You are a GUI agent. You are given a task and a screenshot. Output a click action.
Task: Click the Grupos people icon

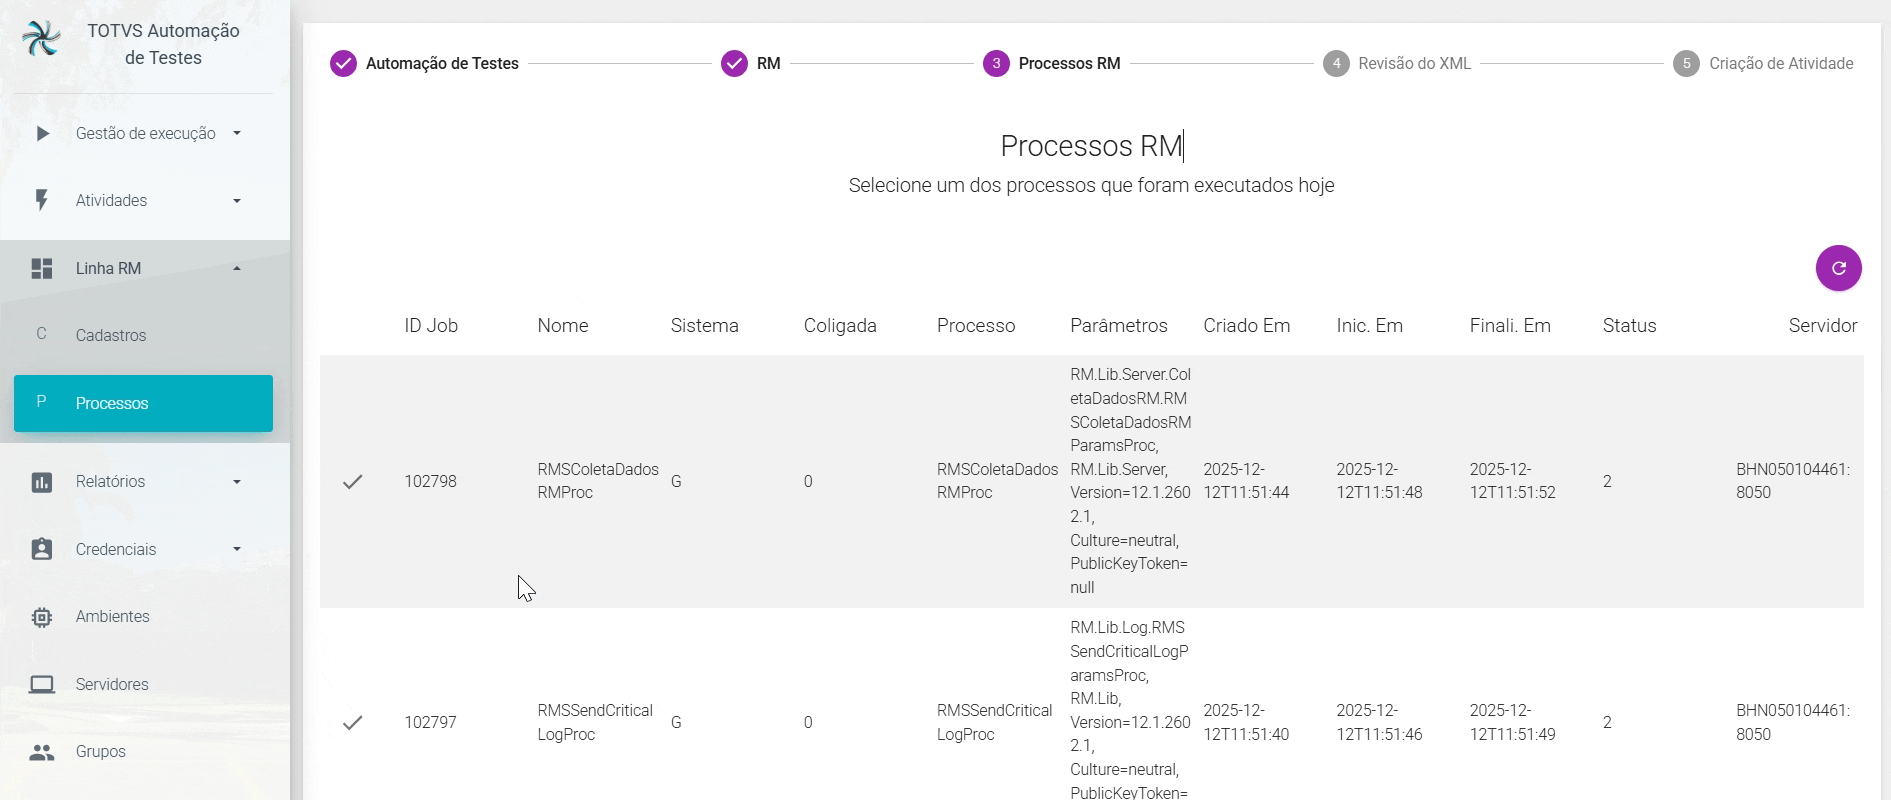tap(42, 752)
